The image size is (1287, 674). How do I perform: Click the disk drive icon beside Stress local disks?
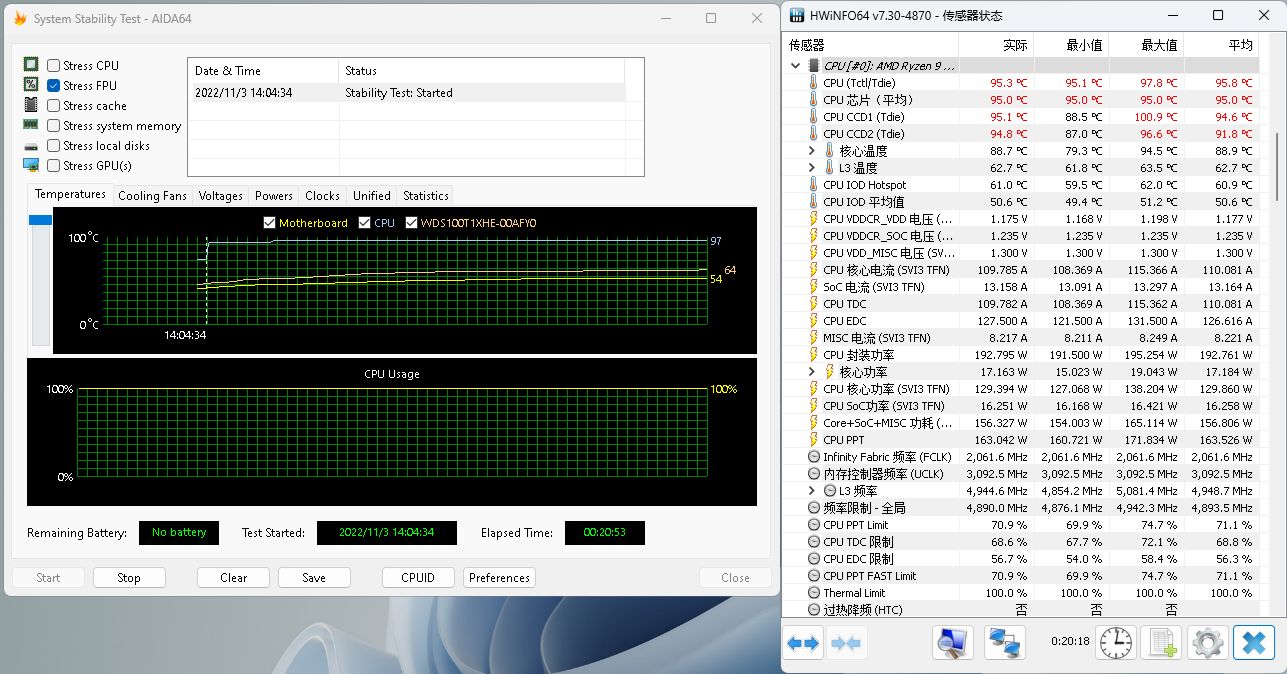coord(31,146)
